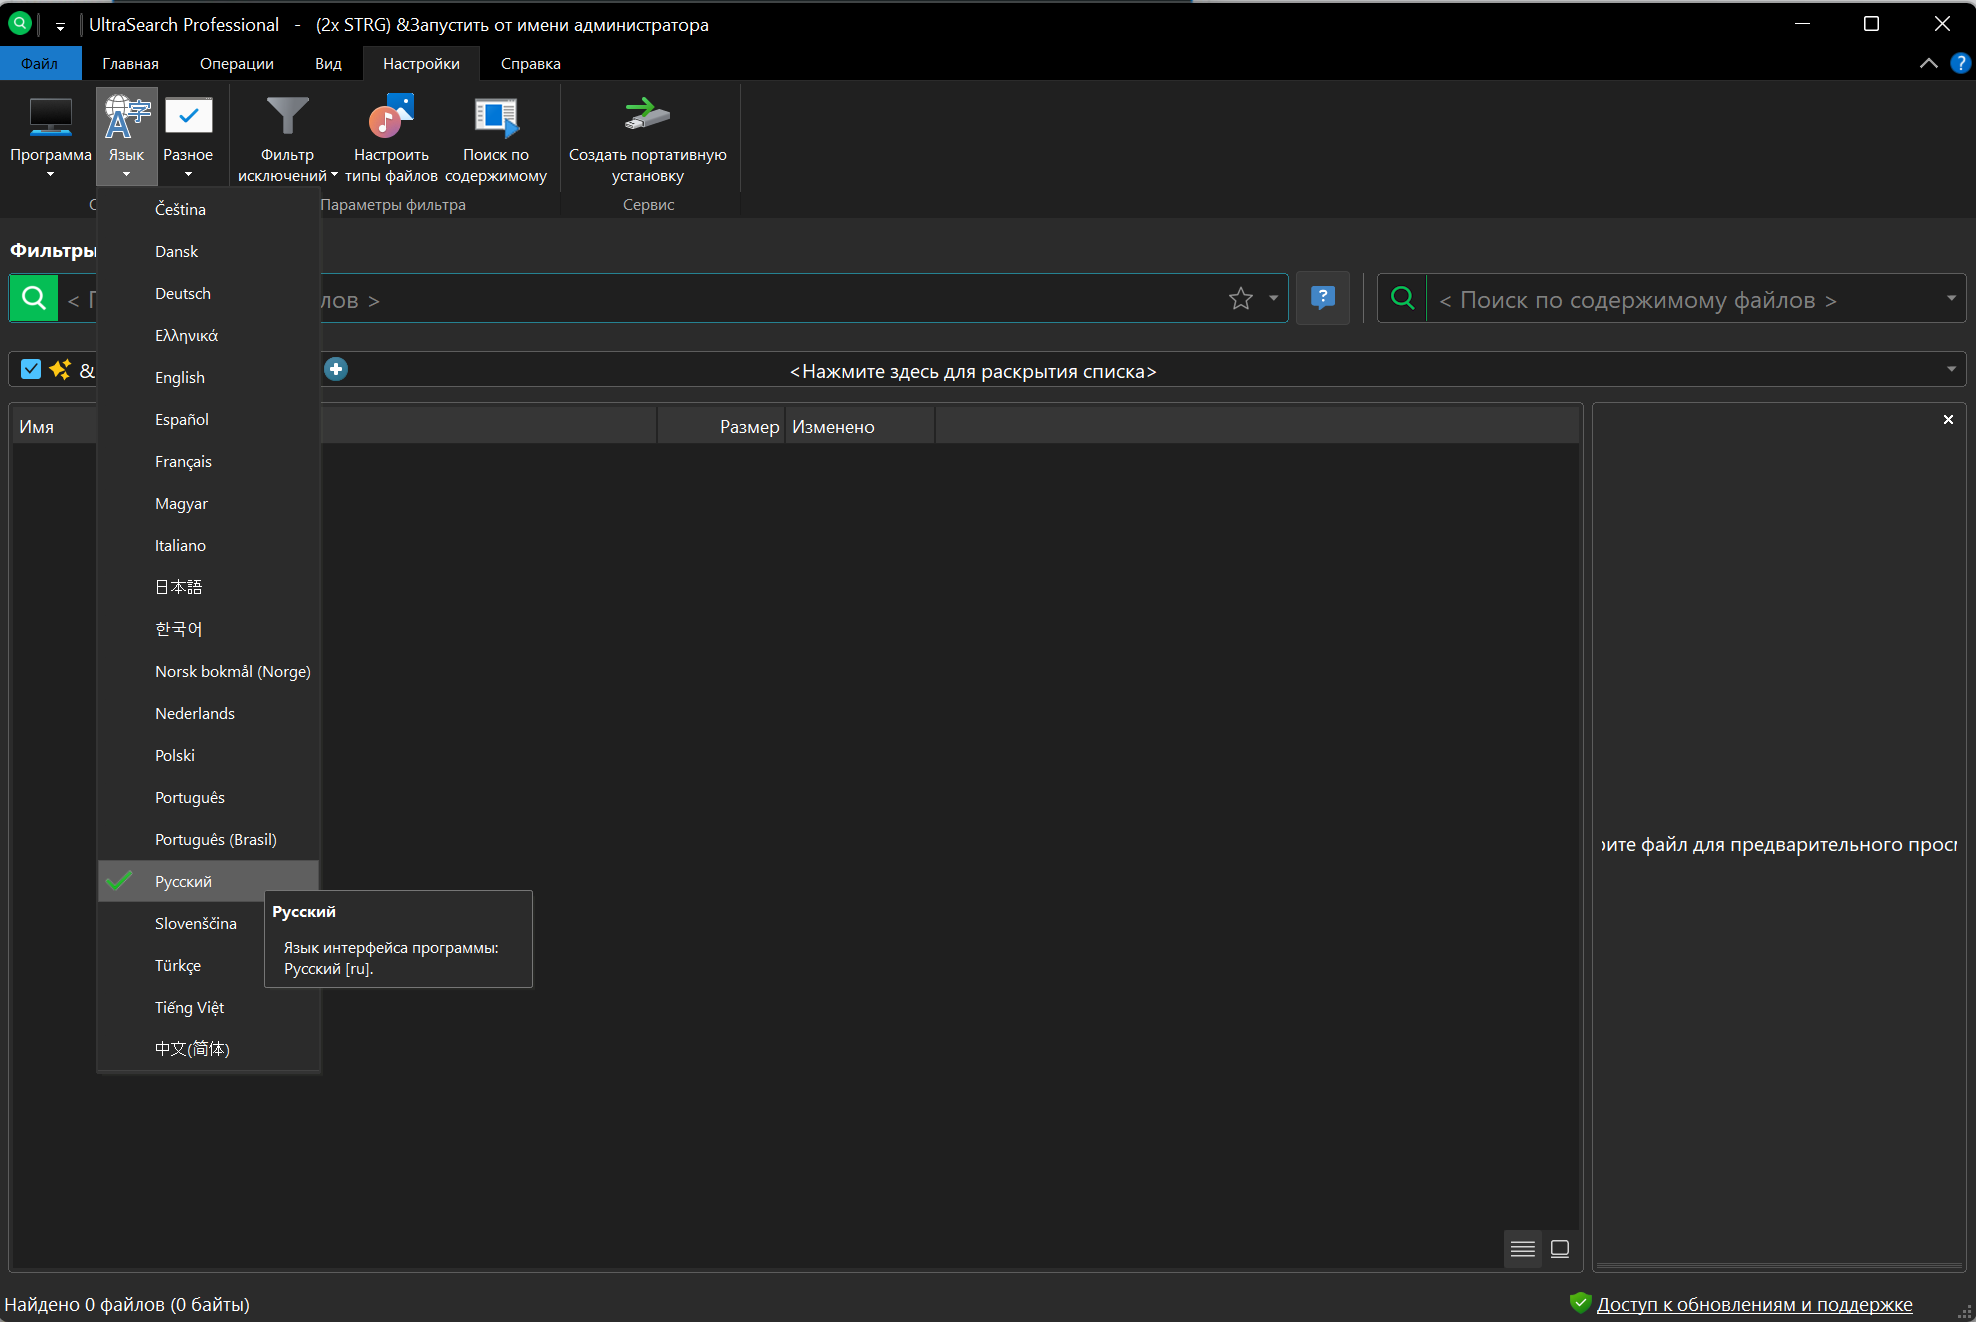Expand the favorites star dropdown arrow

[x=1273, y=298]
